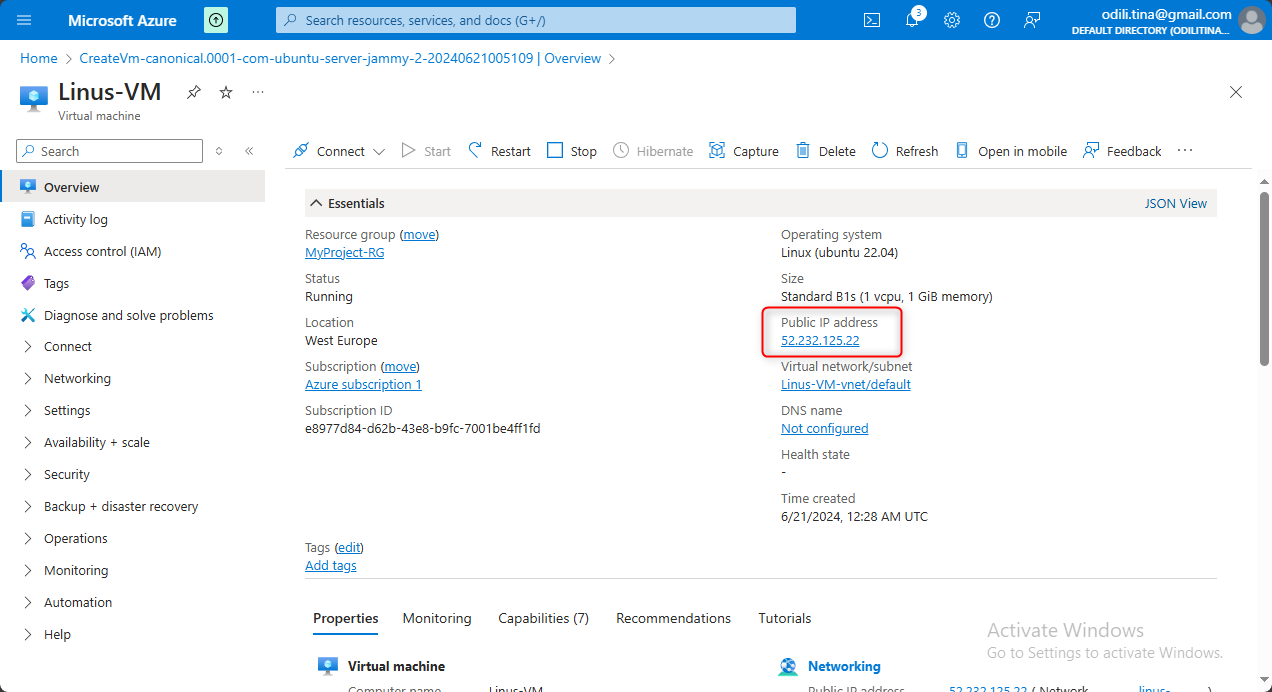Image resolution: width=1272 pixels, height=692 pixels.
Task: Open portal settings gear
Action: (952, 20)
